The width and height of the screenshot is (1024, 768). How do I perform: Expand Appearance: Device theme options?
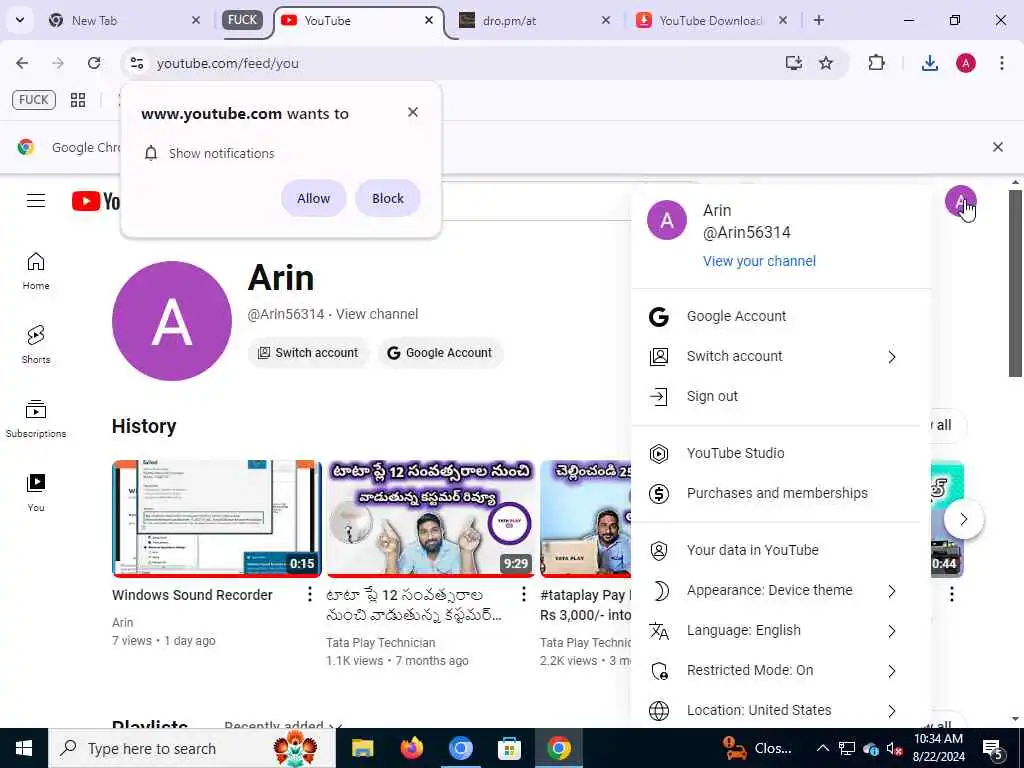891,591
